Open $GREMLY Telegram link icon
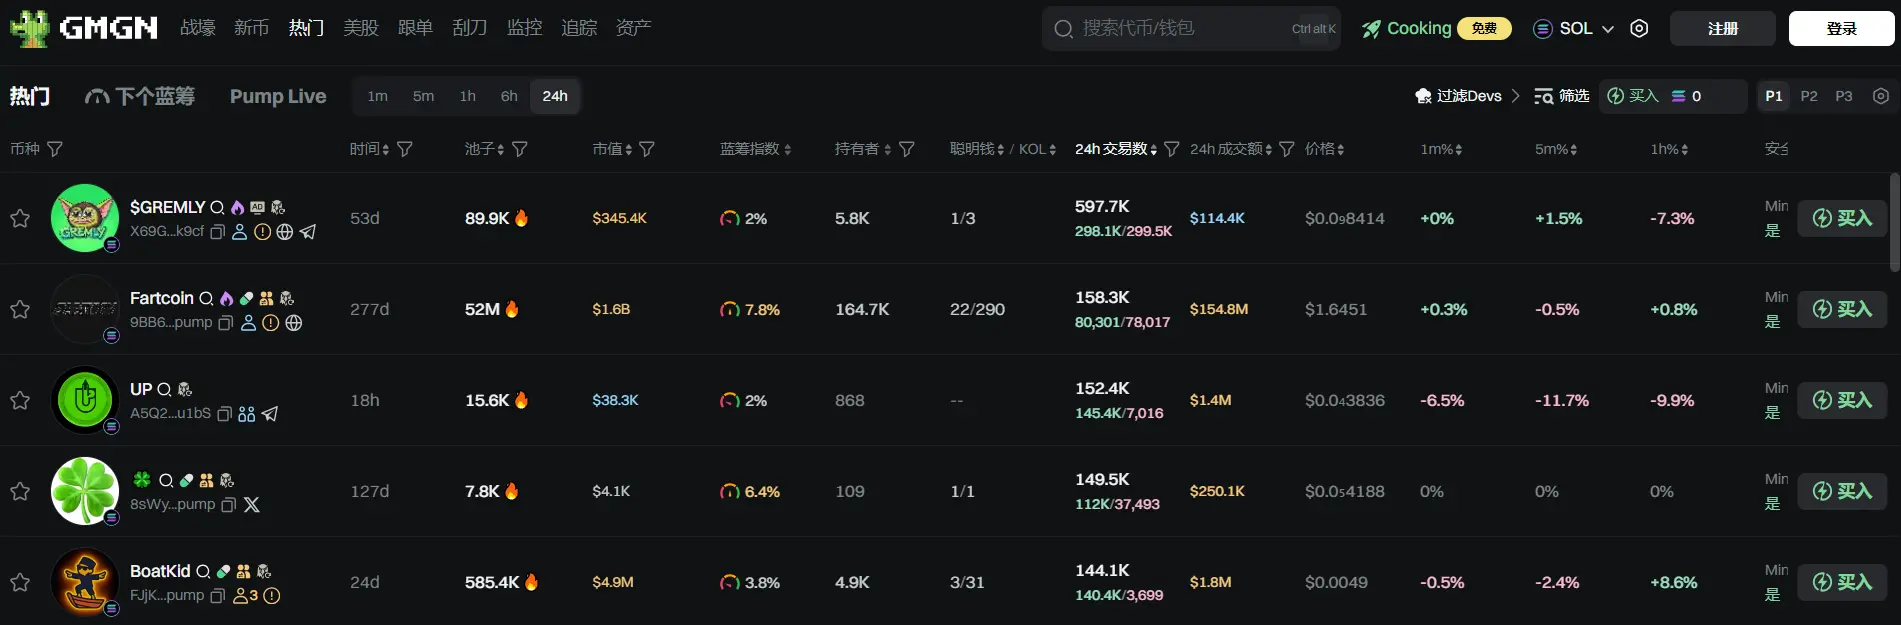 [308, 232]
